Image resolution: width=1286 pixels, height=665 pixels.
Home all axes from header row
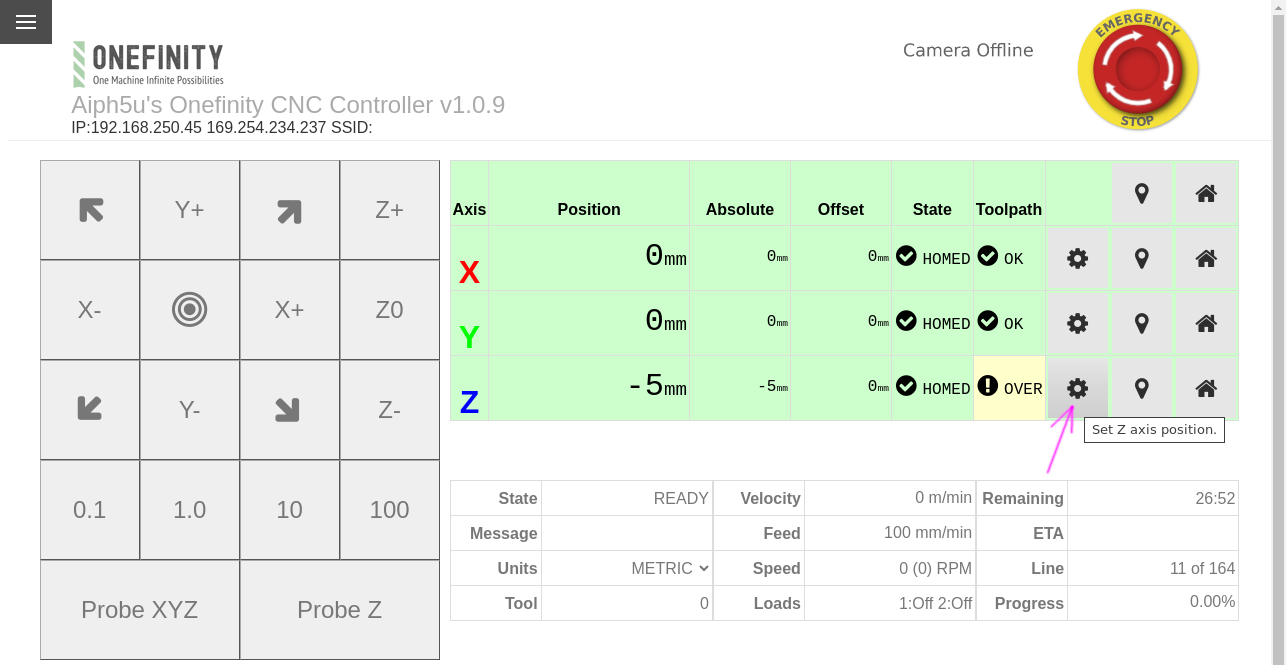(x=1206, y=193)
